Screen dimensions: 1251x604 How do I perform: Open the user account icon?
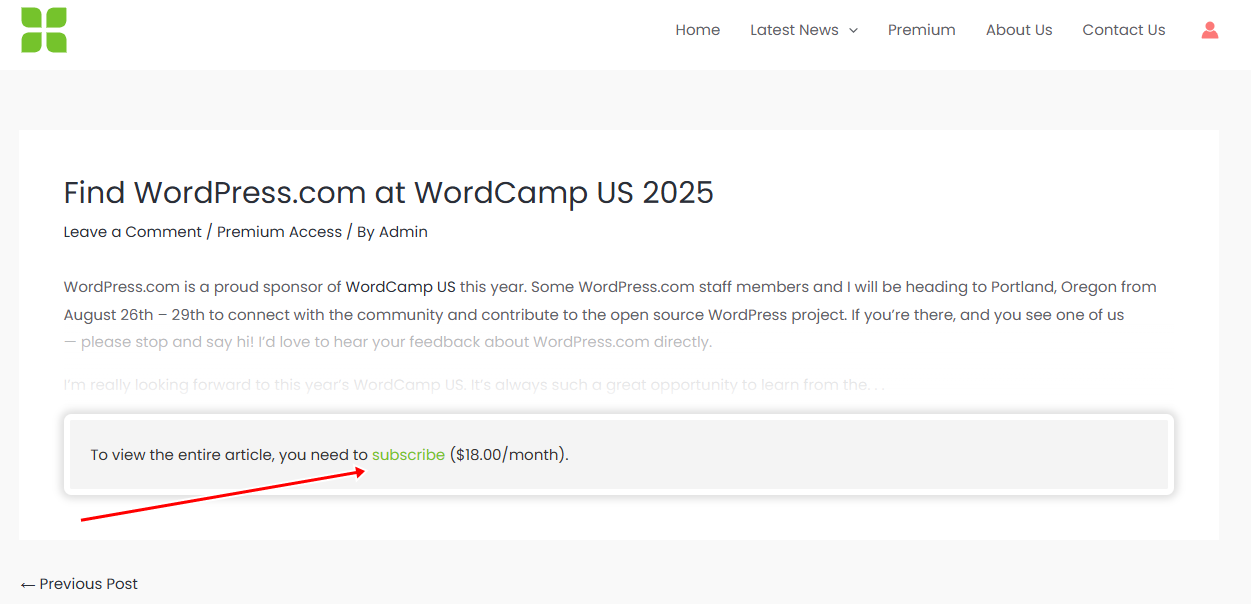click(1210, 30)
